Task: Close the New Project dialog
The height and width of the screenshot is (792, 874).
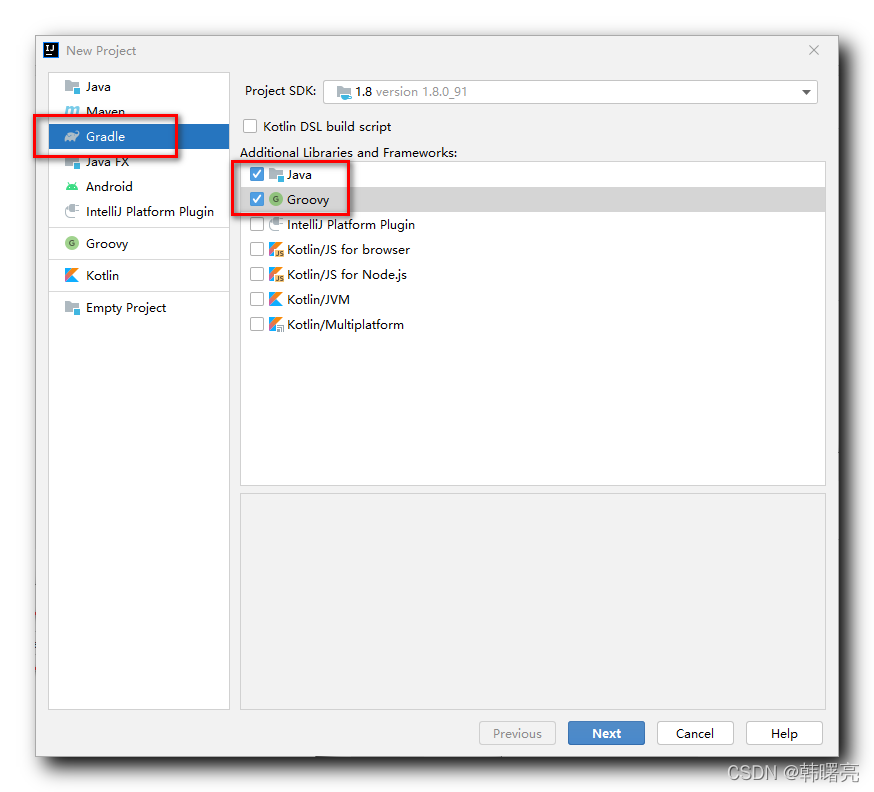Action: pyautogui.click(x=814, y=50)
